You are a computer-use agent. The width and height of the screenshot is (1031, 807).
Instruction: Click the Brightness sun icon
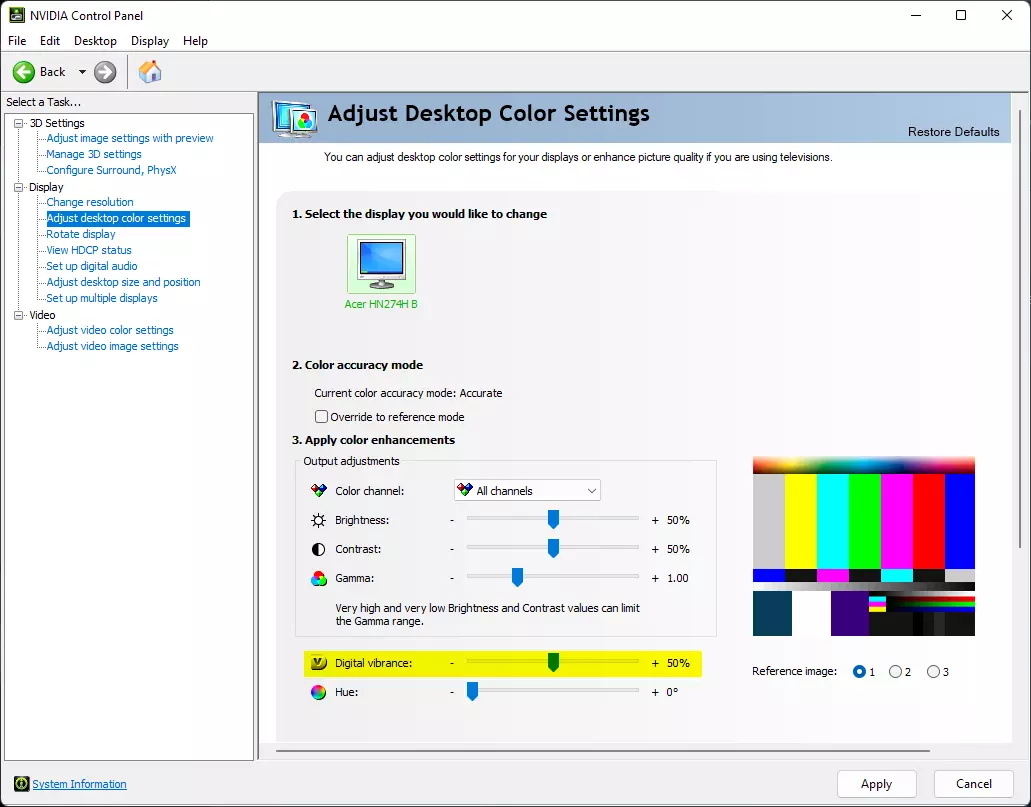319,521
